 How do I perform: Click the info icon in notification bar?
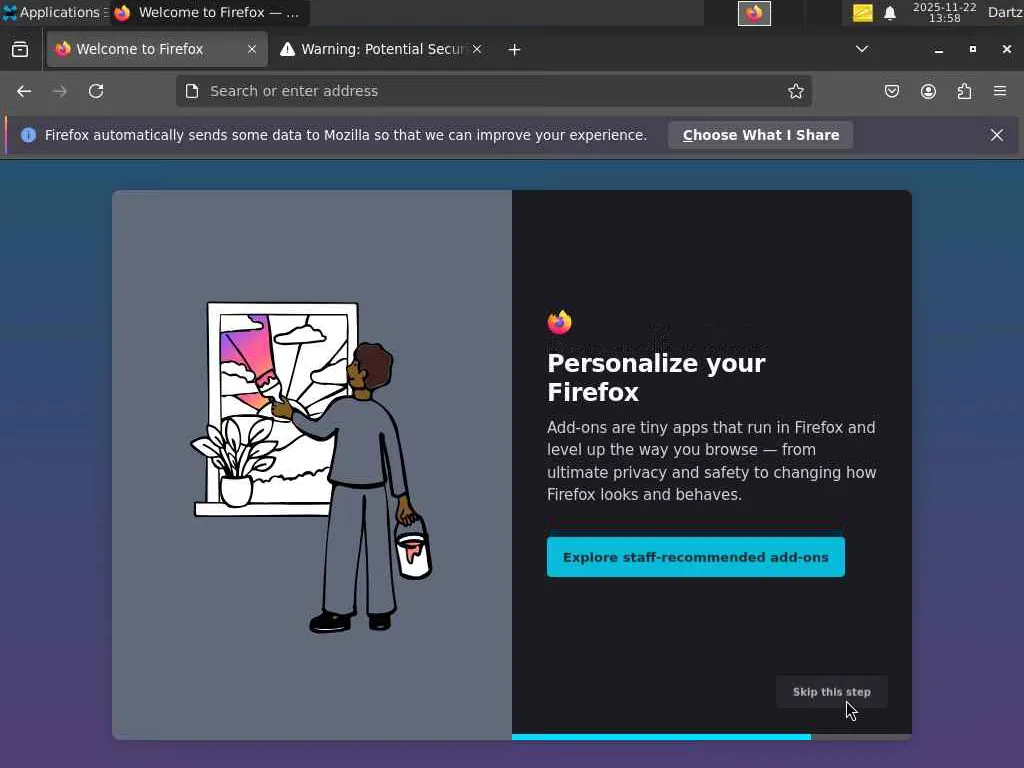[x=28, y=135]
